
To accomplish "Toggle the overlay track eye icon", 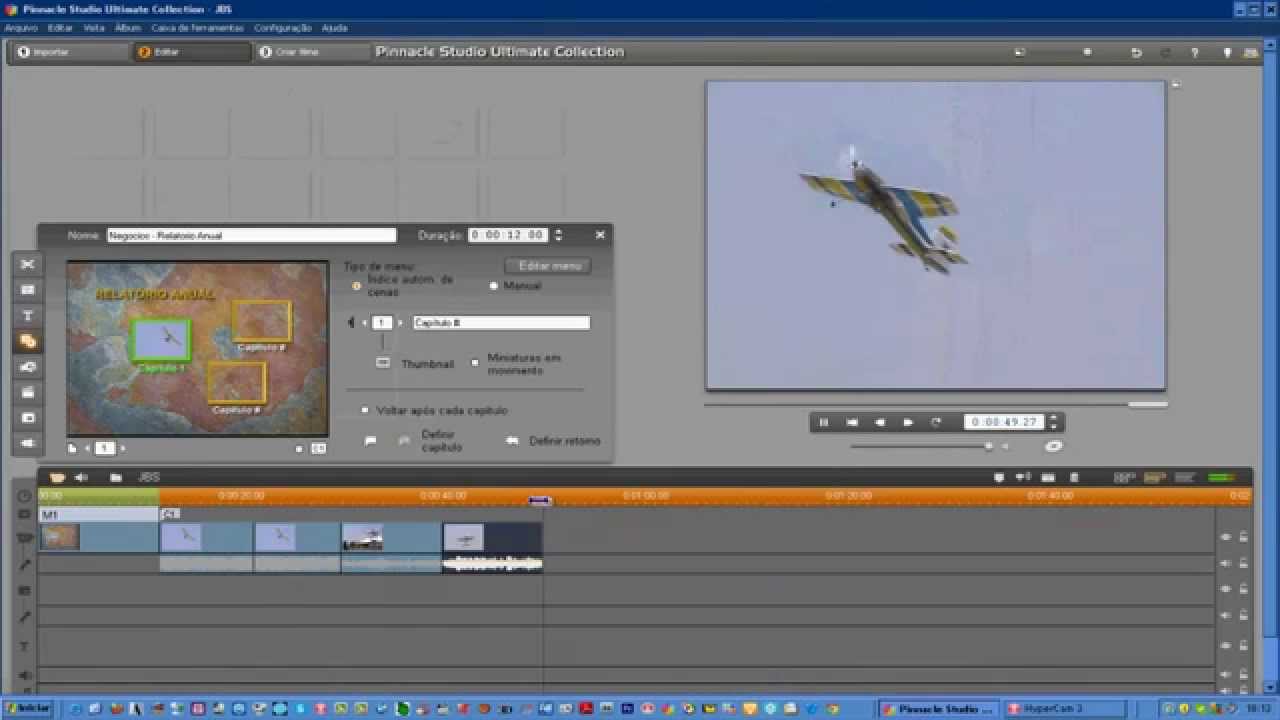I will (x=1225, y=589).
